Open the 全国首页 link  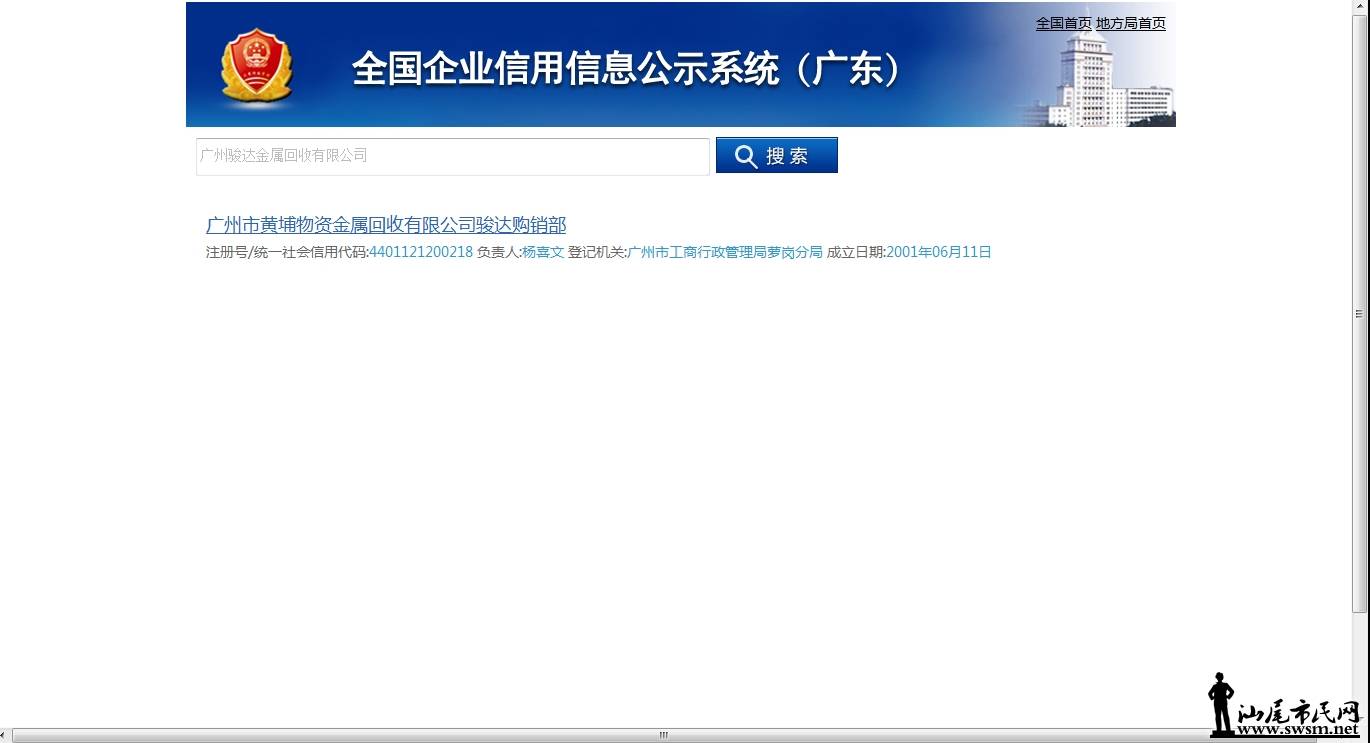1063,23
